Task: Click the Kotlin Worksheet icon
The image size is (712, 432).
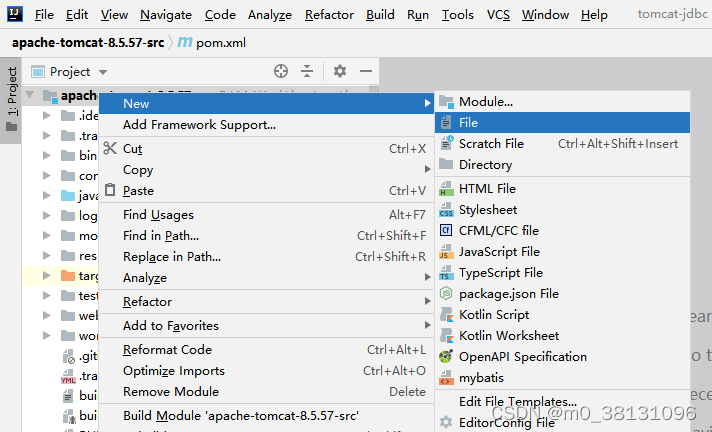Action: click(x=447, y=336)
